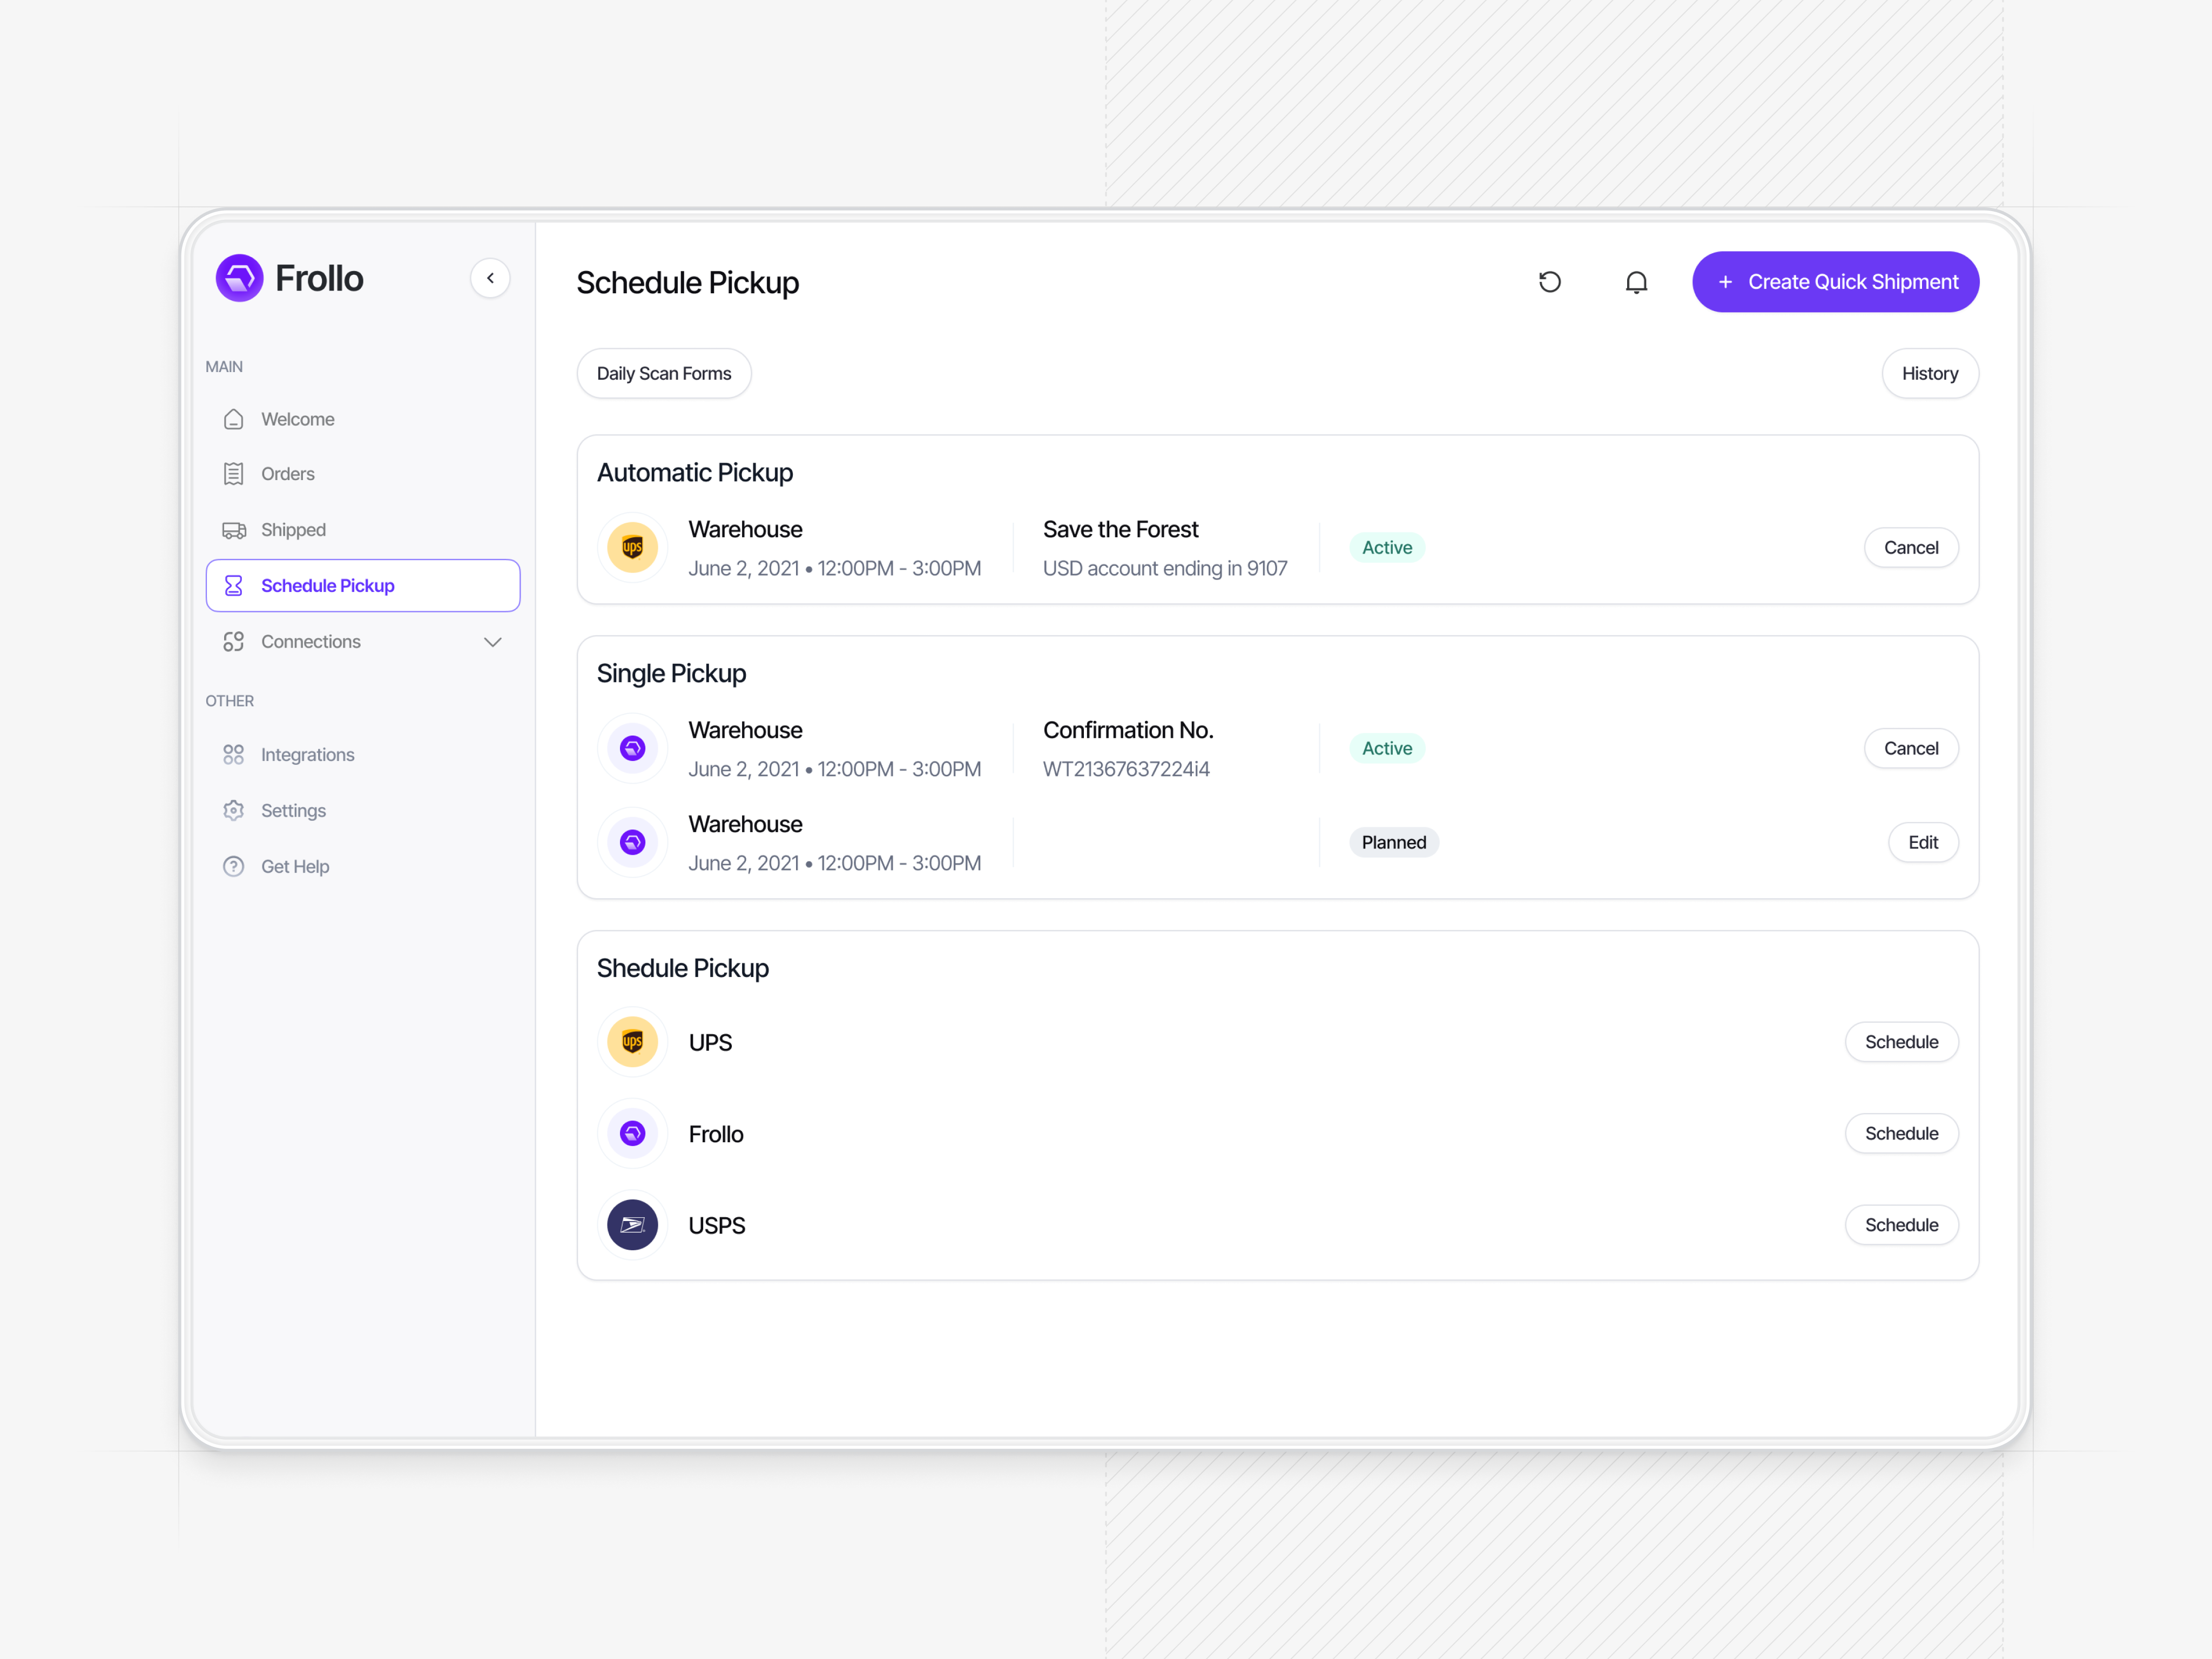Screen dimensions: 2212x1659
Task: Click the Frollo logo icon
Action: coord(240,278)
